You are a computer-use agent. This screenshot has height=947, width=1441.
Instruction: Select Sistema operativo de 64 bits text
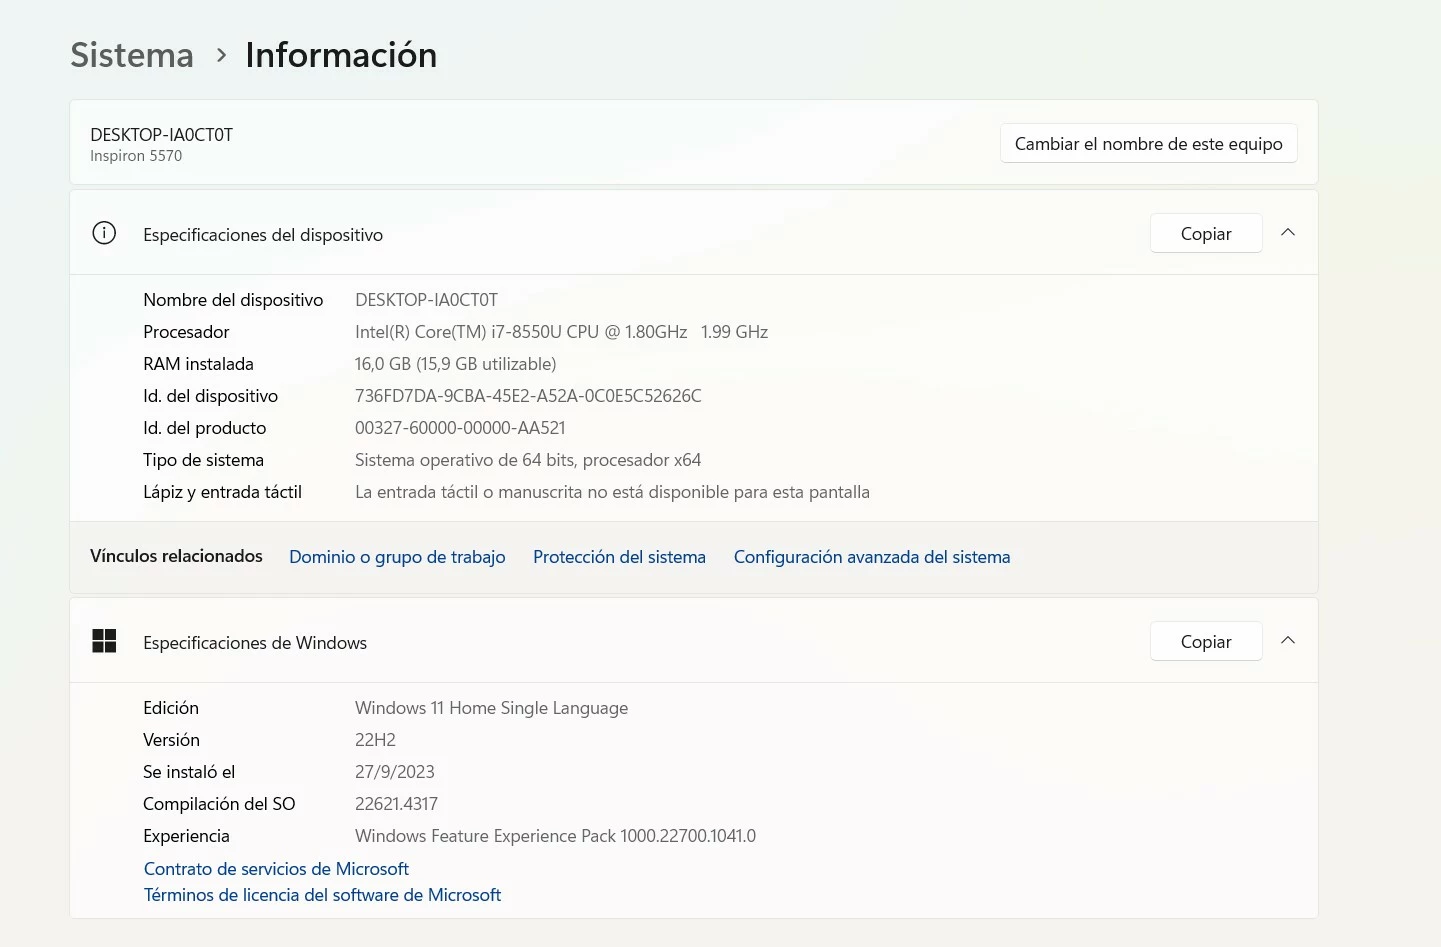pyautogui.click(x=528, y=460)
